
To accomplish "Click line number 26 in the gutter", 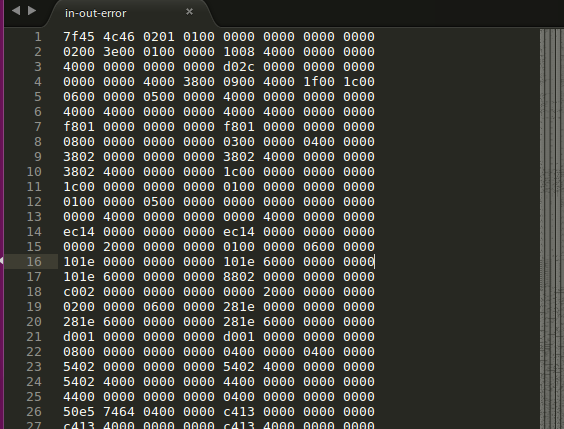I will 34,412.
